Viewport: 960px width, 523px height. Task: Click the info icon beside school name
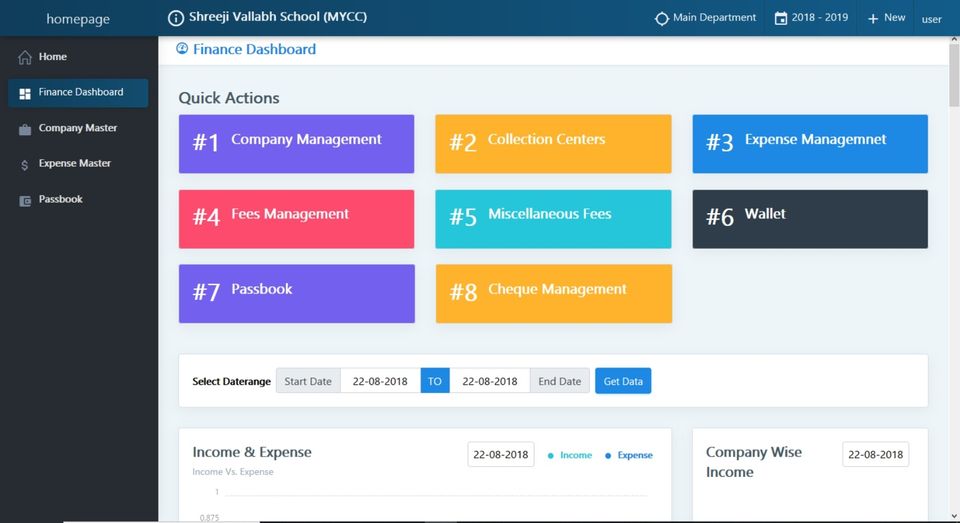coord(176,18)
